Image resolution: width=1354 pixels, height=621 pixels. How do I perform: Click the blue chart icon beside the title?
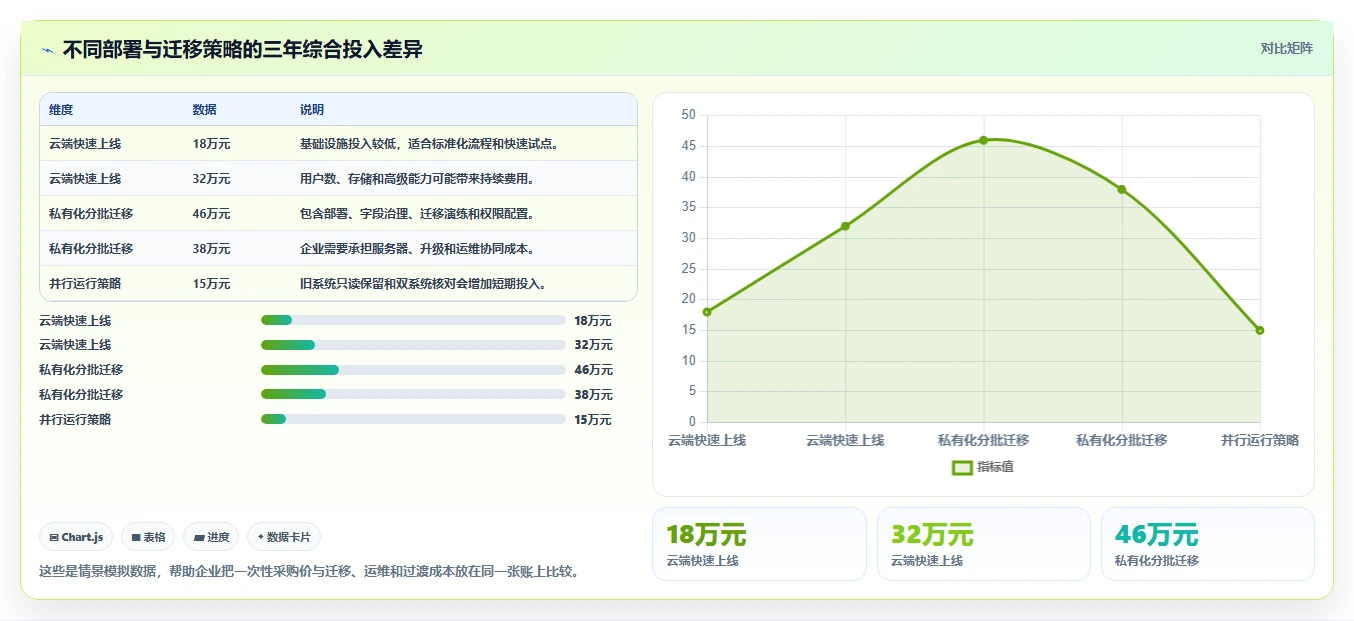coord(47,50)
